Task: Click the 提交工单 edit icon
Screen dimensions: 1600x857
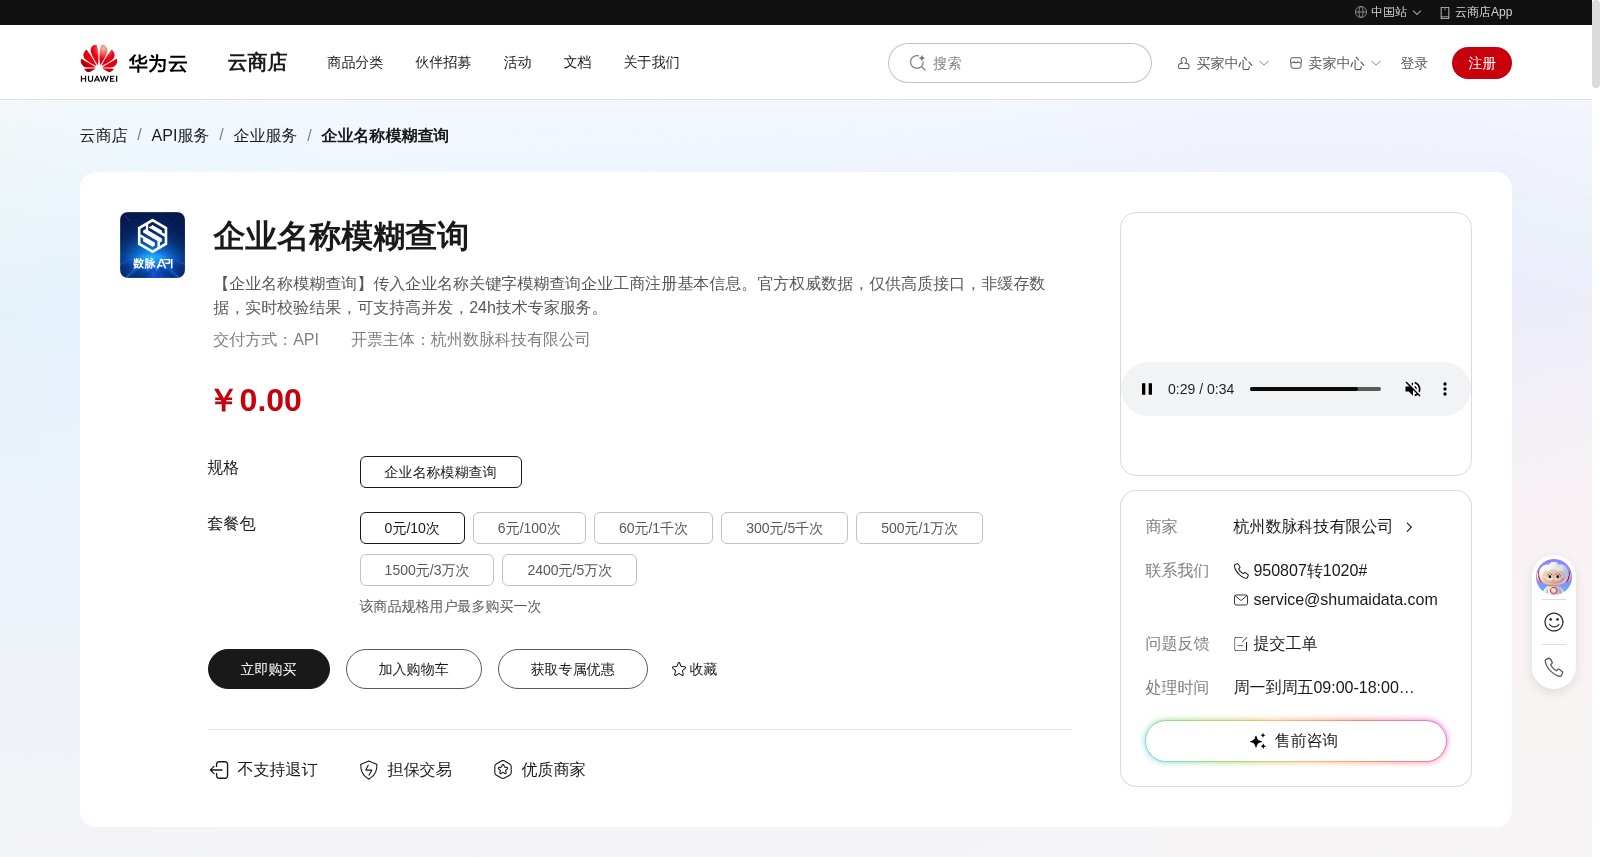Action: coord(1241,644)
